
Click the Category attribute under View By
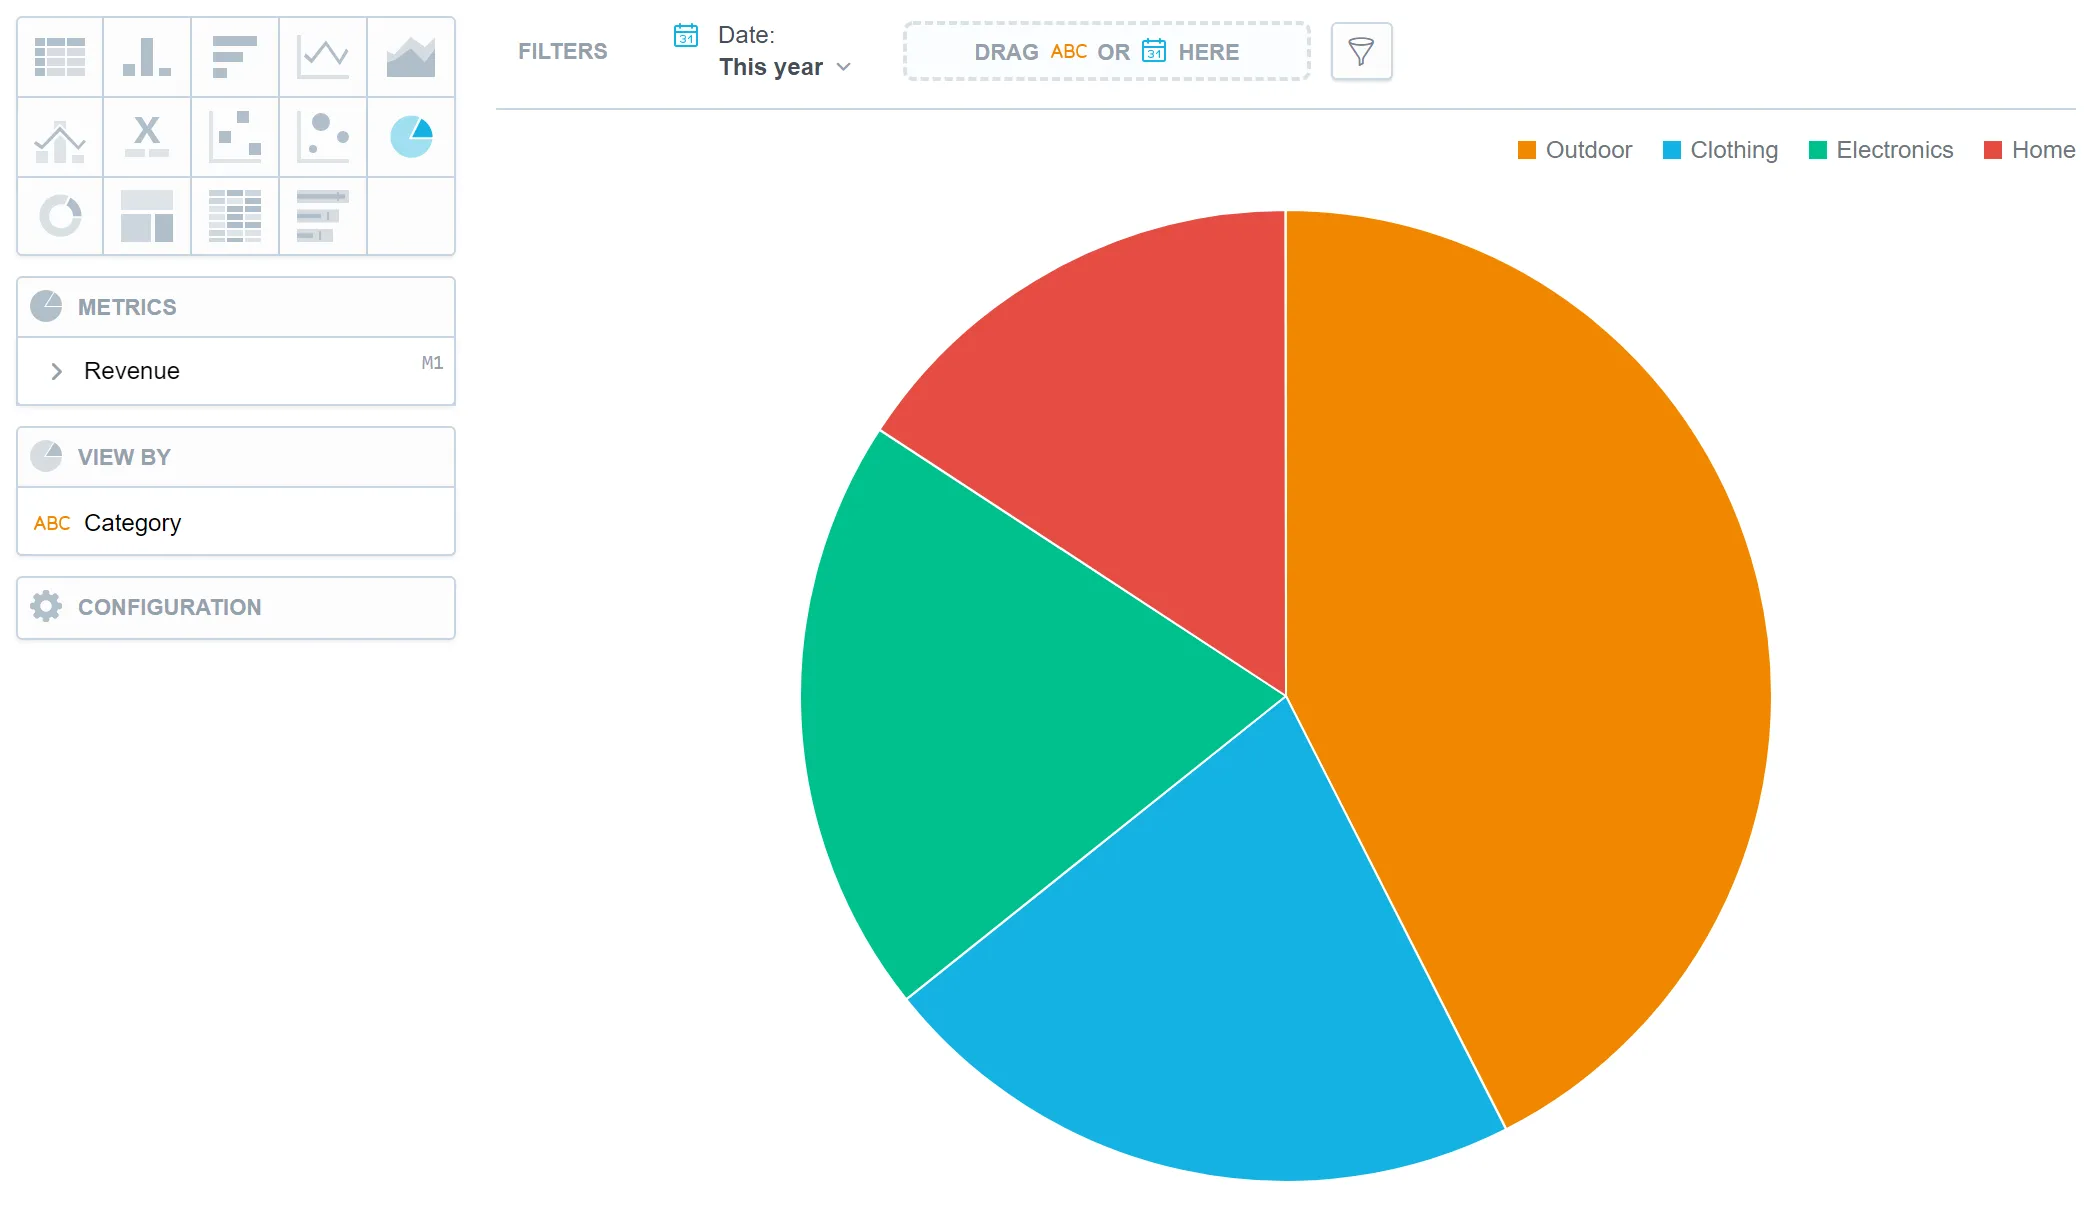coord(133,522)
